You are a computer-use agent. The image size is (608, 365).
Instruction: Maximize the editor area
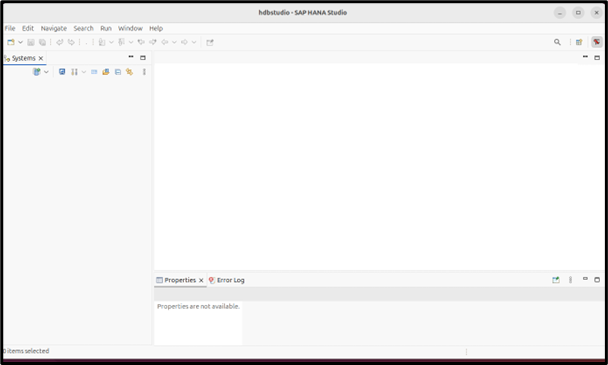tap(597, 57)
